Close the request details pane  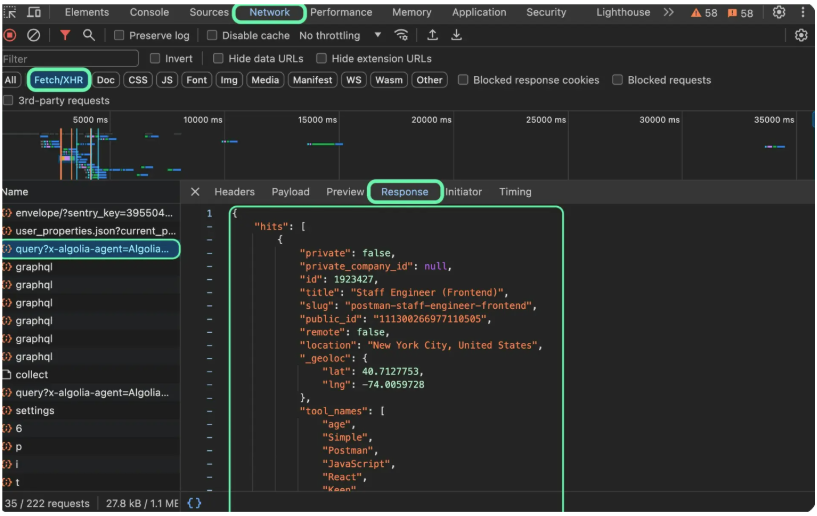coord(195,192)
